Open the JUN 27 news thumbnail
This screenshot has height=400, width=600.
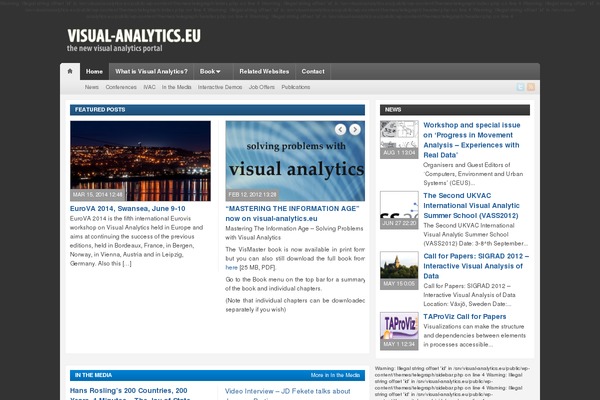pyautogui.click(x=399, y=210)
